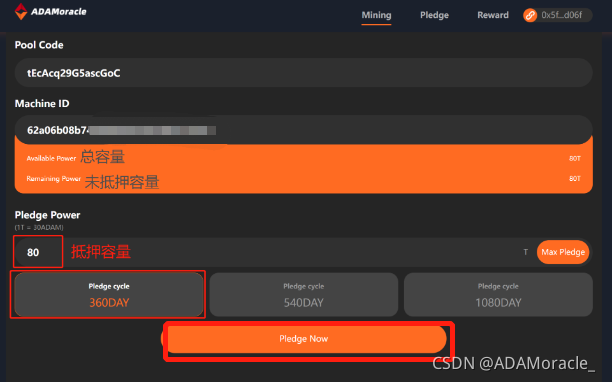Select the 360DAY pledge cycle
Image resolution: width=612 pixels, height=382 pixels.
coord(109,295)
